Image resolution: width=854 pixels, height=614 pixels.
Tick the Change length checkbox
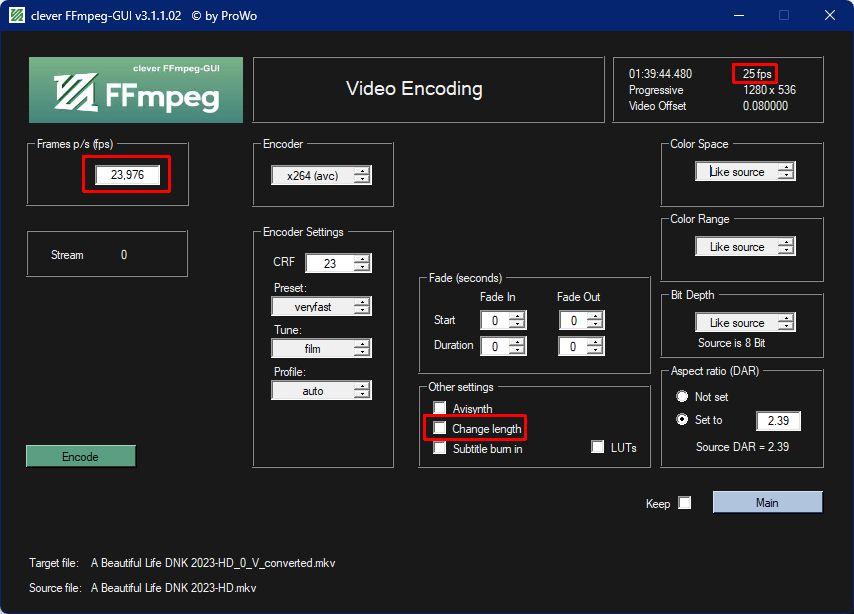440,428
